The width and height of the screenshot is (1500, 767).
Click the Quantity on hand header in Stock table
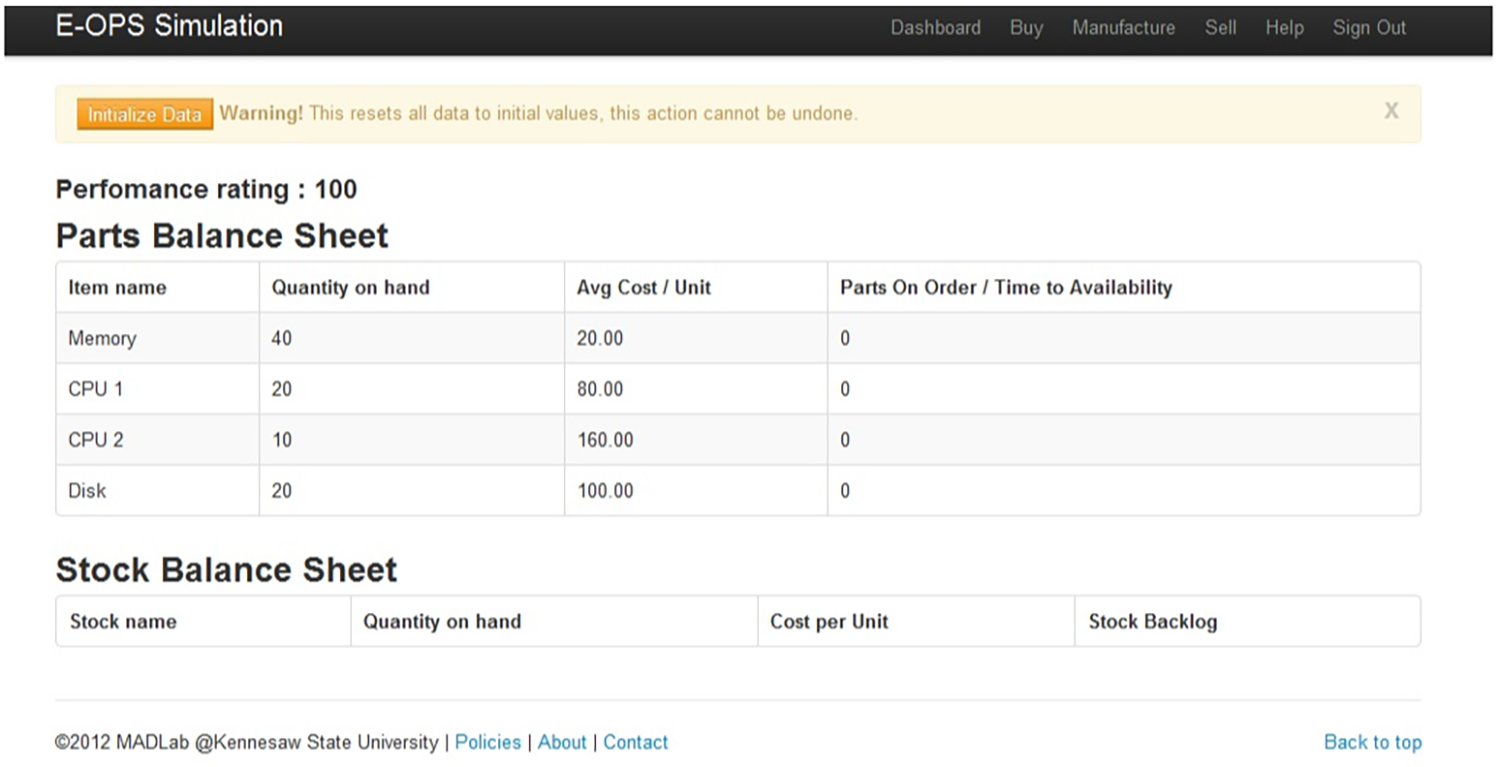(441, 622)
